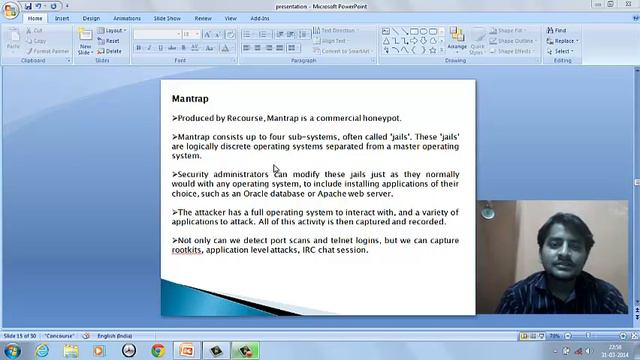Open the Office button menu
Screen dimensions: 640x360
point(11,10)
